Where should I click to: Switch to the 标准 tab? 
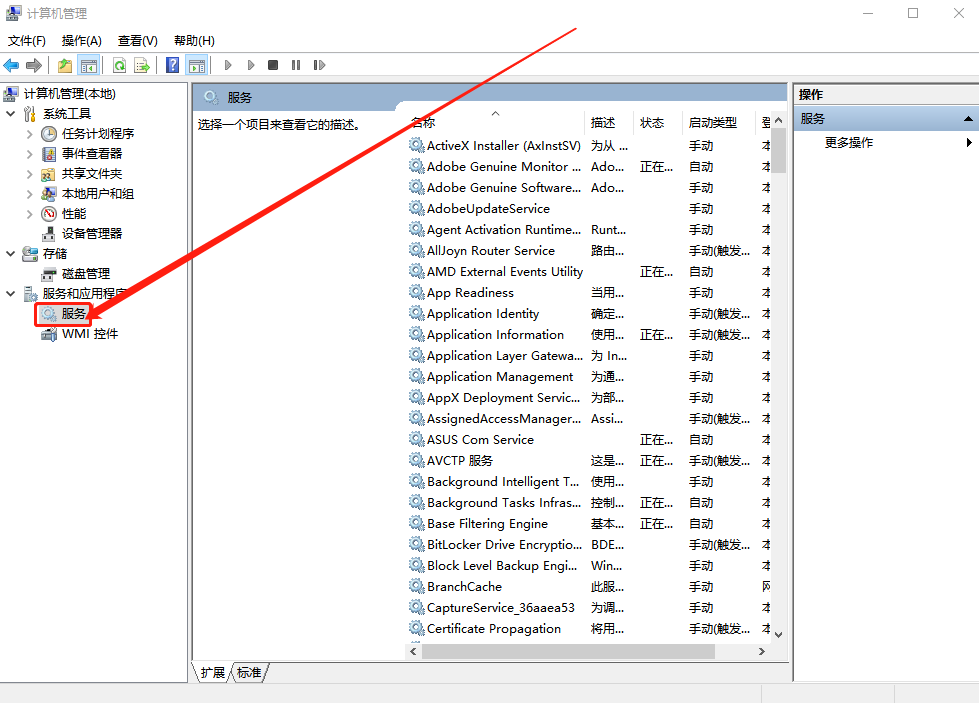(247, 673)
